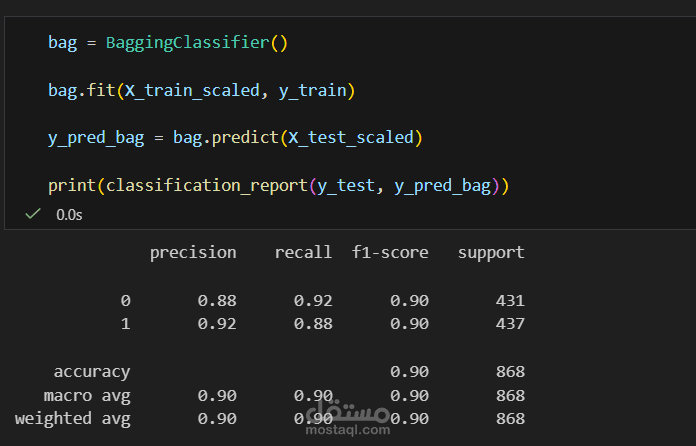Click X_test_scaled in the predict call
This screenshot has width=696, height=446.
click(x=350, y=137)
